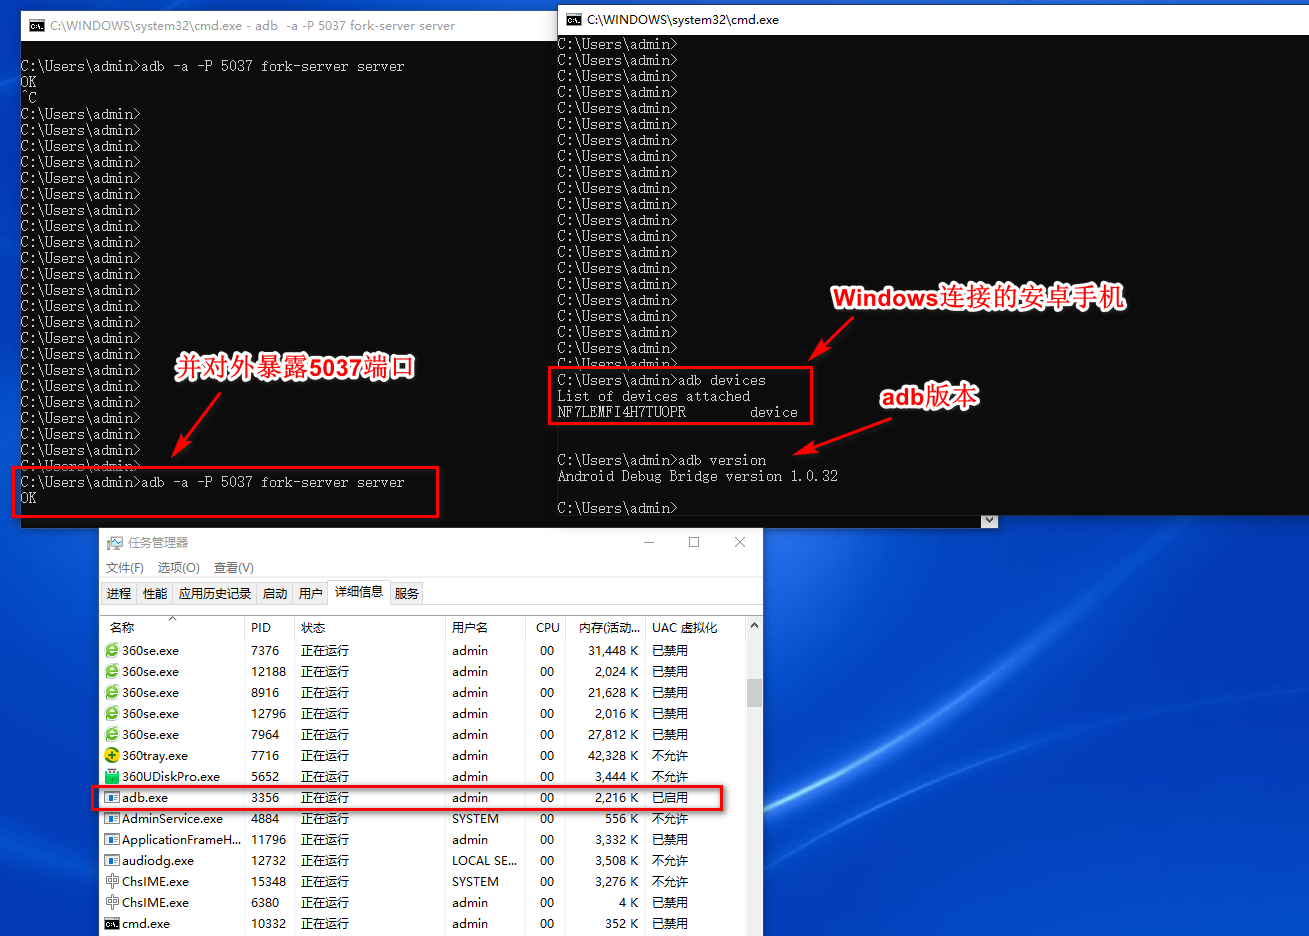Sort by UAC 虚拟化 column header
This screenshot has height=936, width=1309.
click(695, 627)
